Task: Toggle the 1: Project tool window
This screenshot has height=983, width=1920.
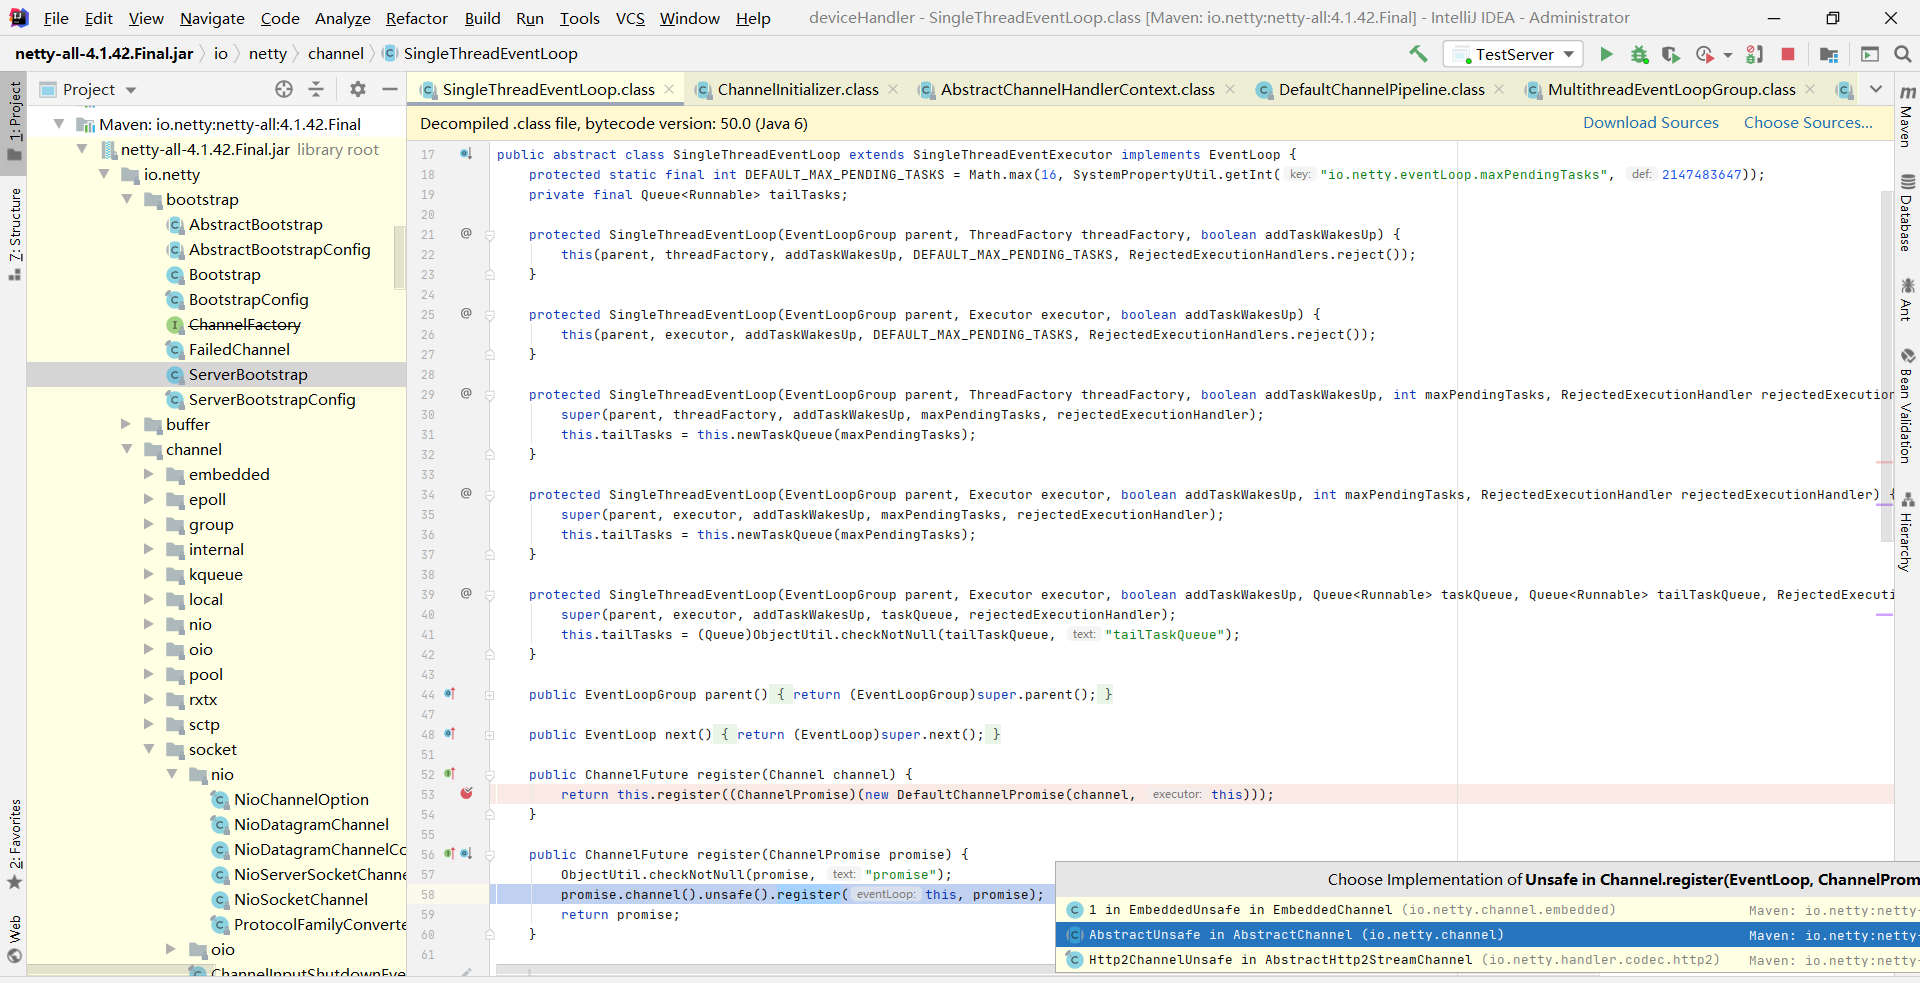Action: tap(14, 121)
